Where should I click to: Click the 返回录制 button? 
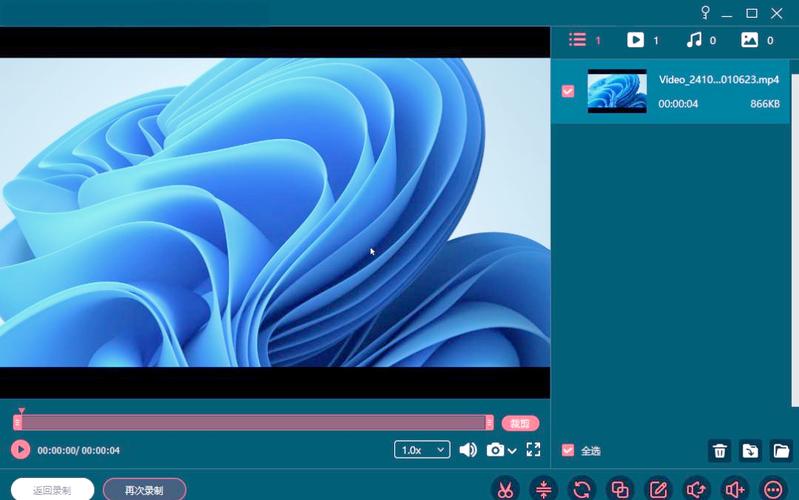pyautogui.click(x=52, y=490)
